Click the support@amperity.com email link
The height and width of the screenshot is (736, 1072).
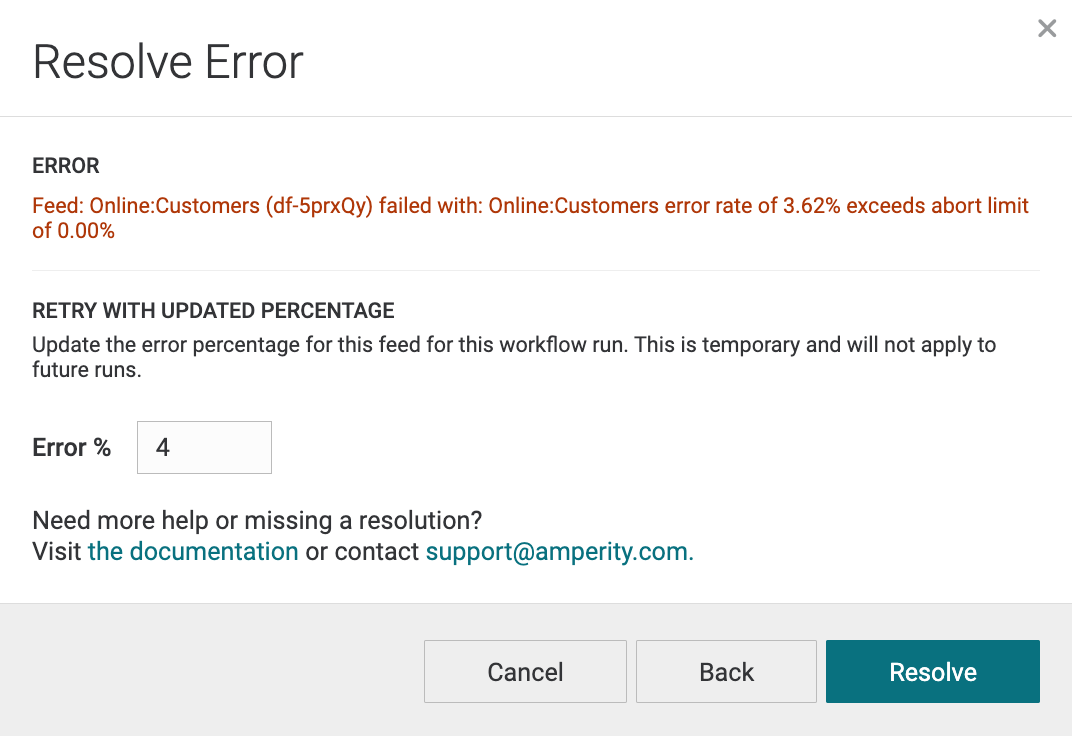click(559, 551)
